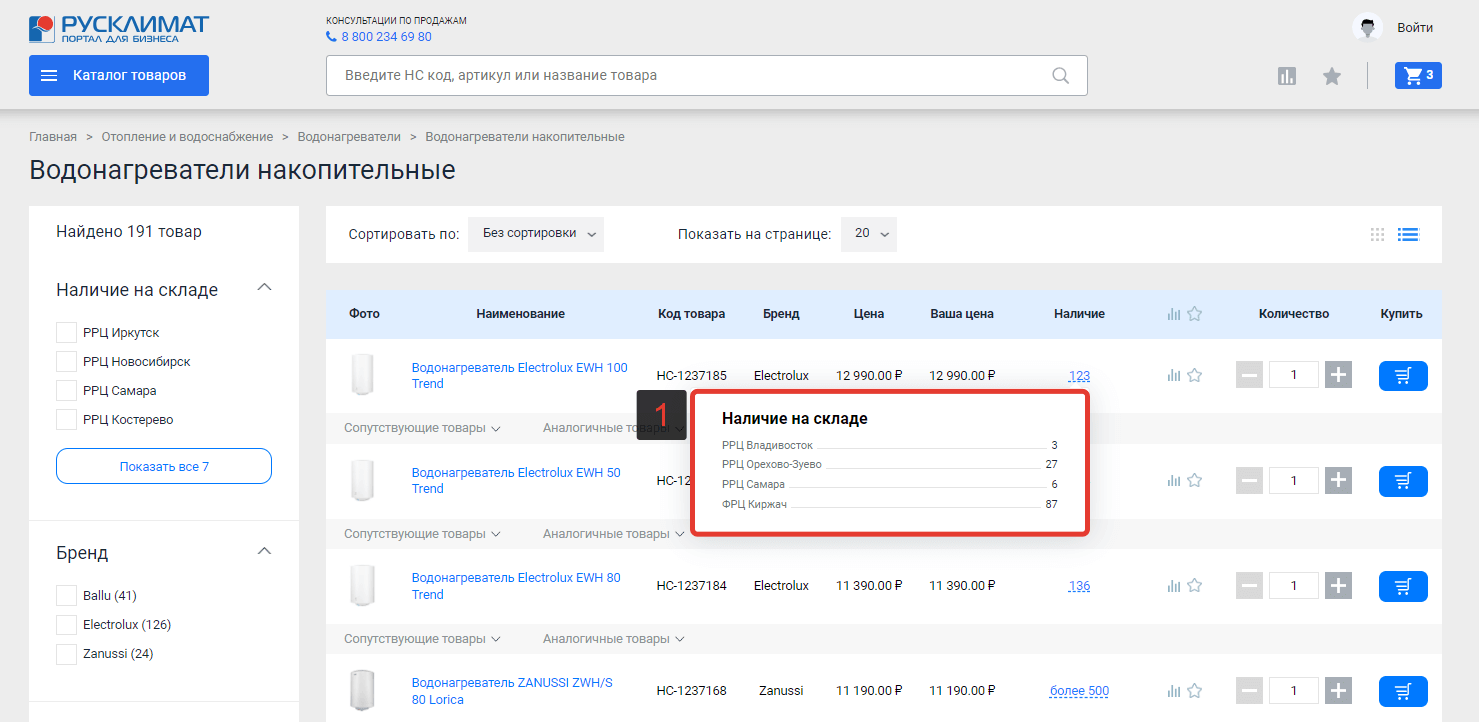Add EWH 100 Trend to favorites
1479x722 pixels.
click(x=1194, y=376)
